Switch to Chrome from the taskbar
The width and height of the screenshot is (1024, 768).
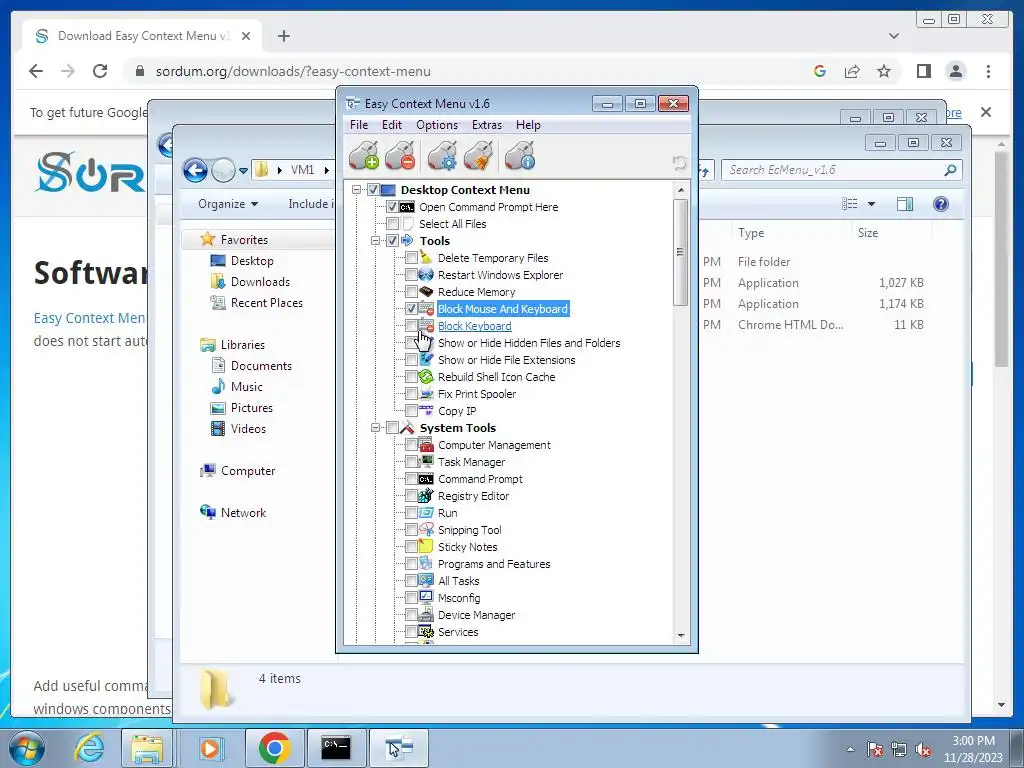(x=274, y=748)
